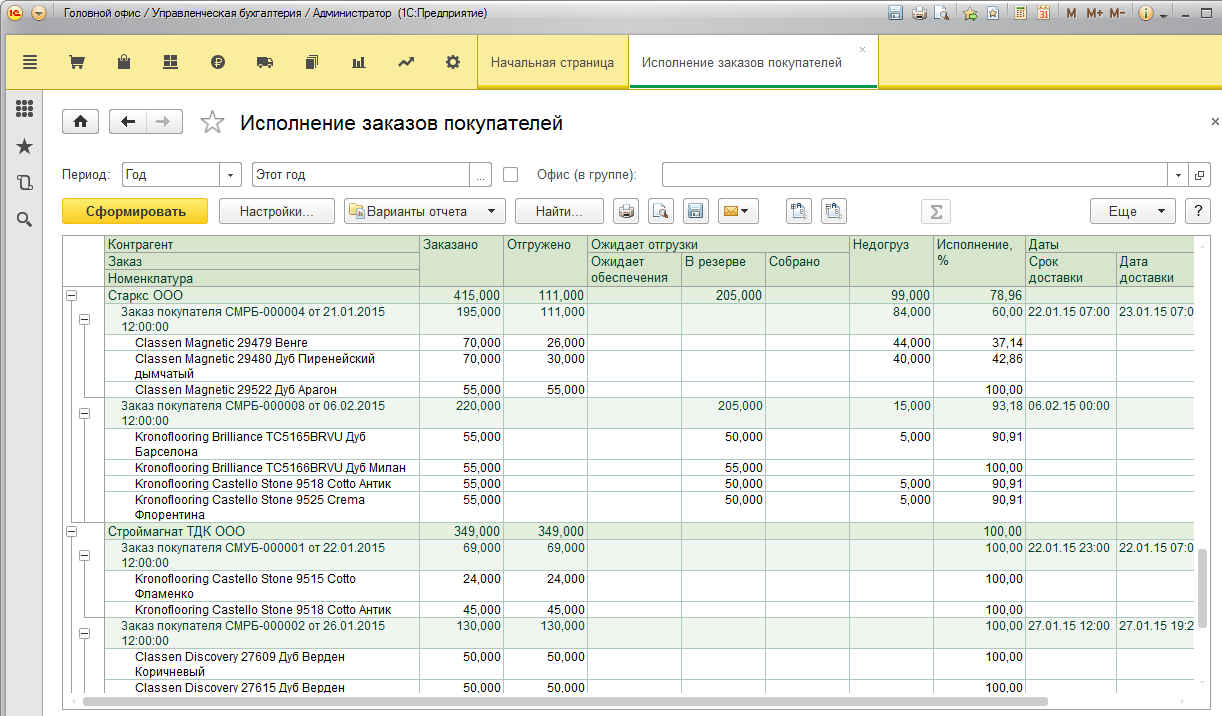Screen dimensions: 1222x716
Task: Open the trend line analytics section
Action: [406, 62]
